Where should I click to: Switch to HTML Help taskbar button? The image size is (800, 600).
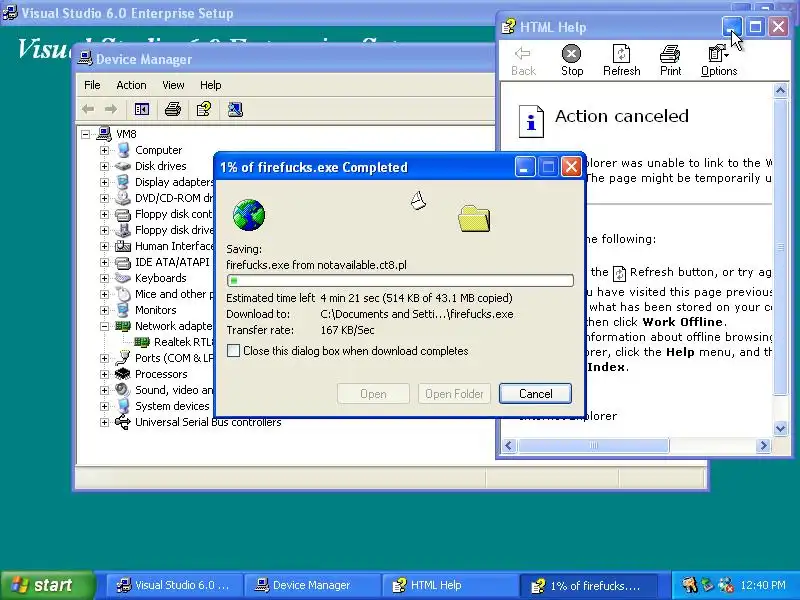pos(449,585)
